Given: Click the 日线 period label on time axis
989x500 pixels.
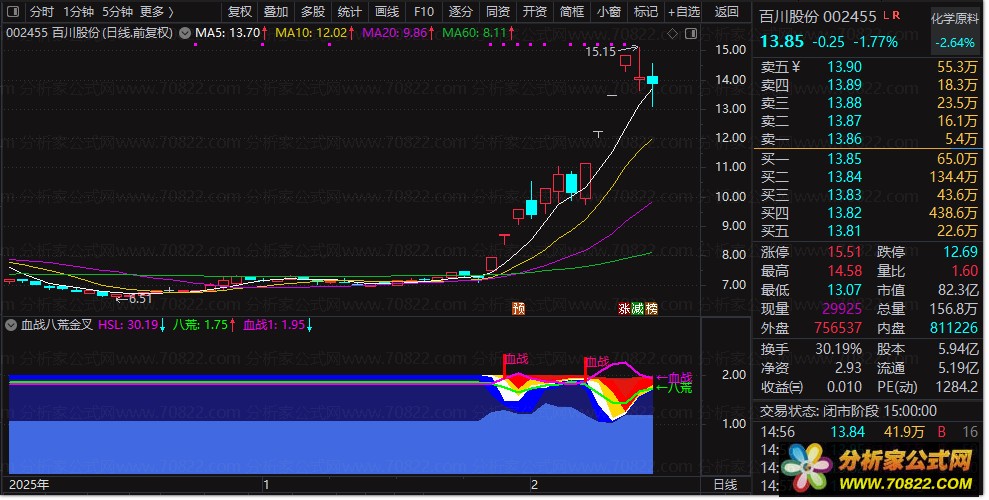Looking at the screenshot, I should tap(725, 484).
